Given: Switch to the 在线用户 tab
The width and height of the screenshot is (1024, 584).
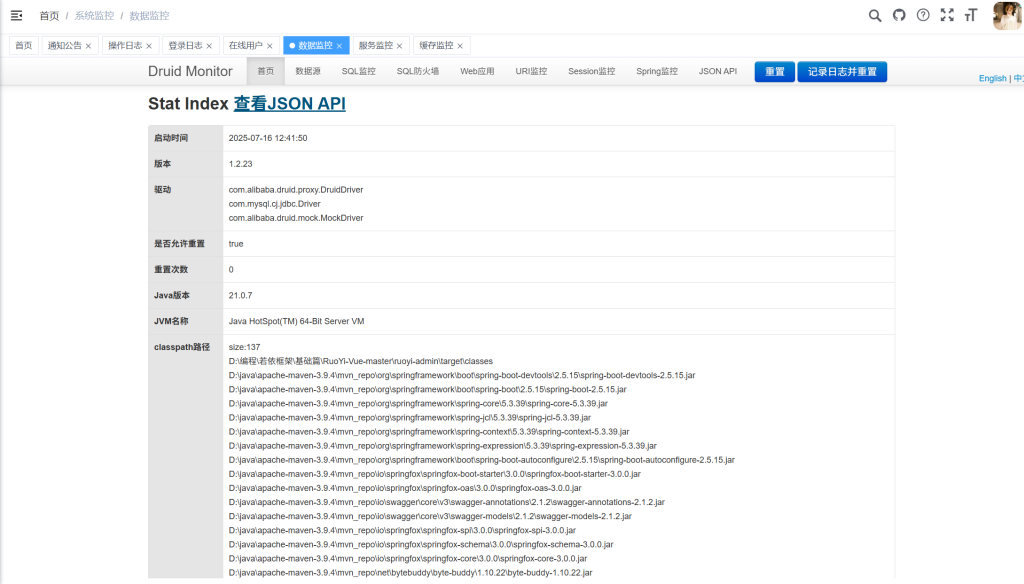Looking at the screenshot, I should tap(245, 46).
